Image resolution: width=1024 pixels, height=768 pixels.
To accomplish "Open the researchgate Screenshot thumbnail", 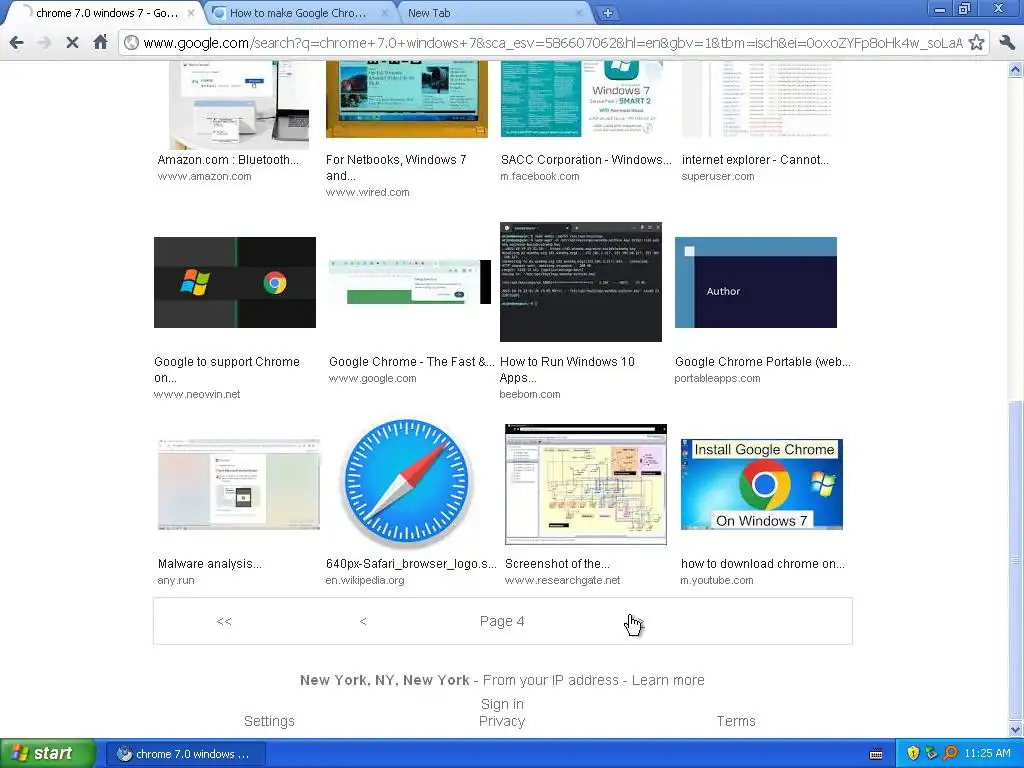I will [x=586, y=484].
